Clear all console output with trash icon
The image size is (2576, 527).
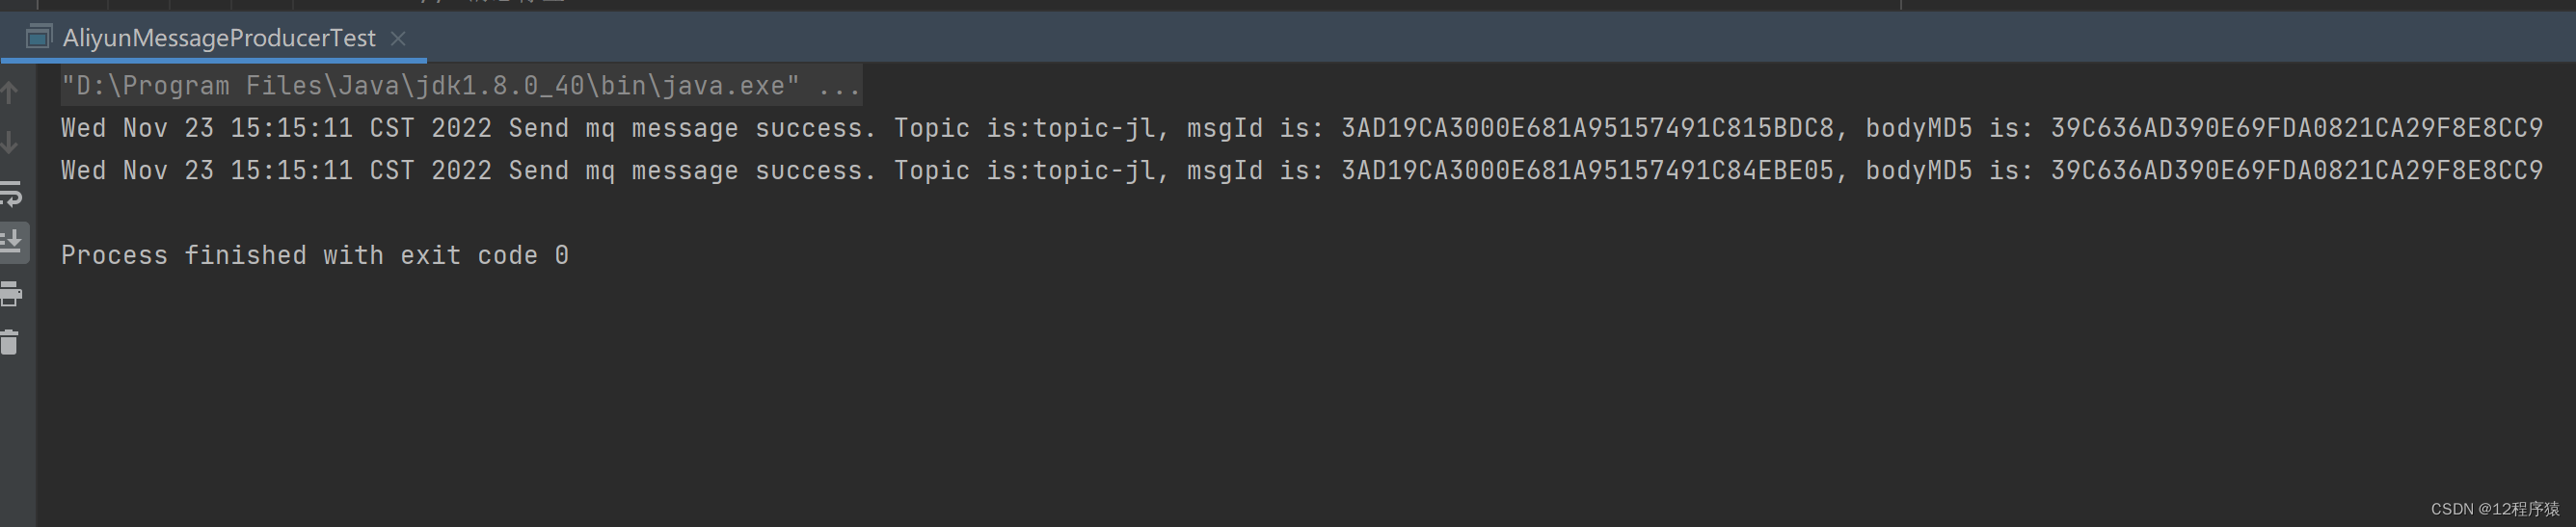10,343
